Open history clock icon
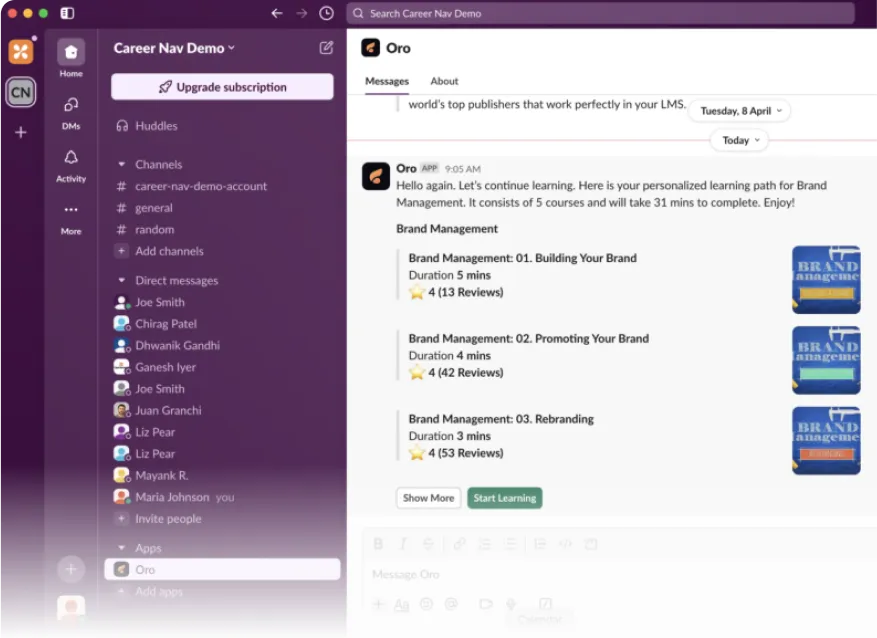Screen dimensions: 877x638 [326, 13]
